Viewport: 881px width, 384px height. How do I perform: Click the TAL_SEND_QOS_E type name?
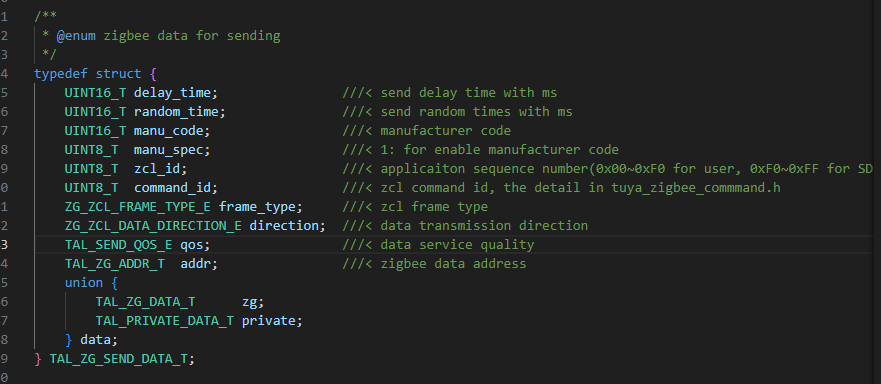pyautogui.click(x=119, y=245)
